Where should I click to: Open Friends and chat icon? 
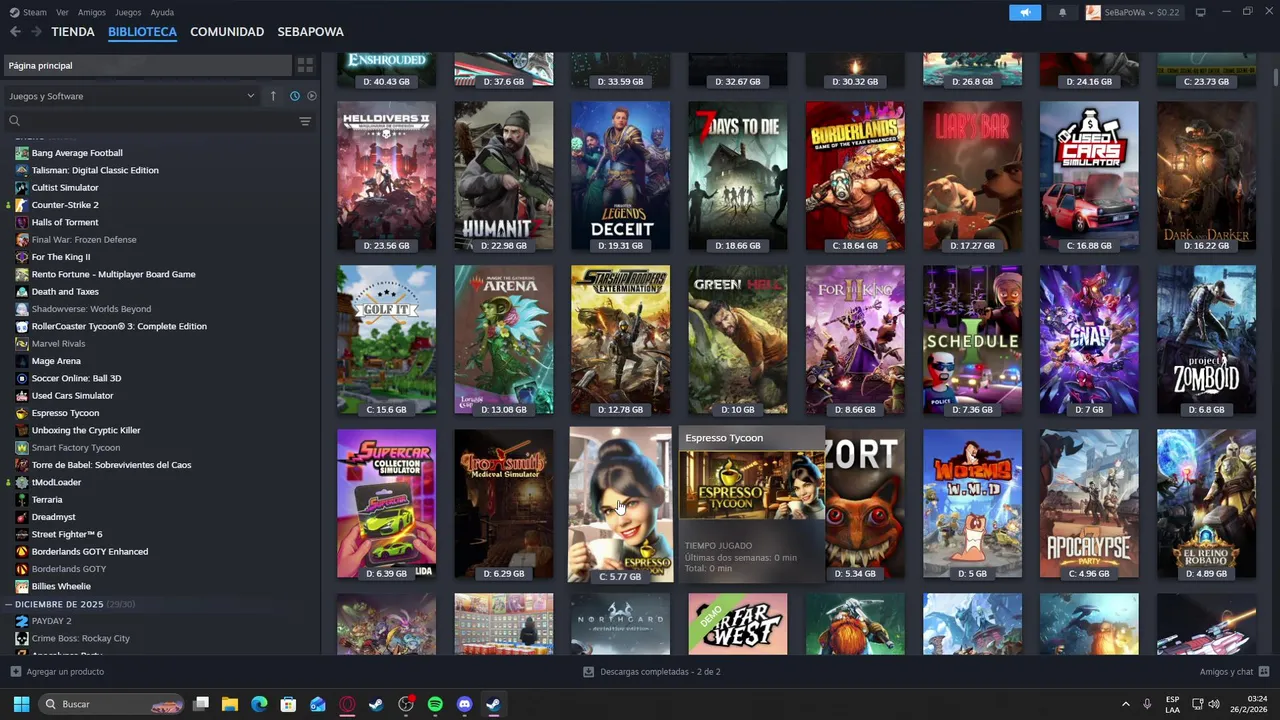click(1264, 672)
